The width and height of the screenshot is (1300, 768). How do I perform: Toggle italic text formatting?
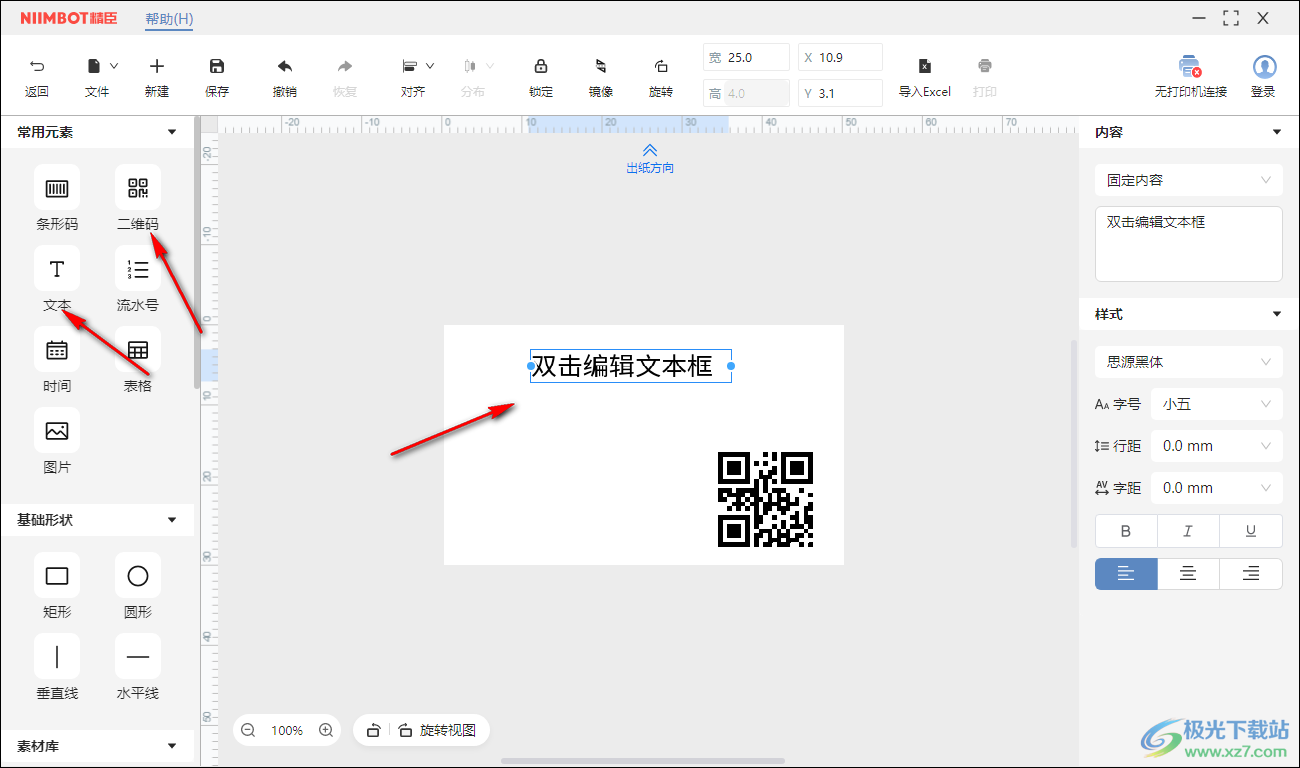tap(1188, 531)
